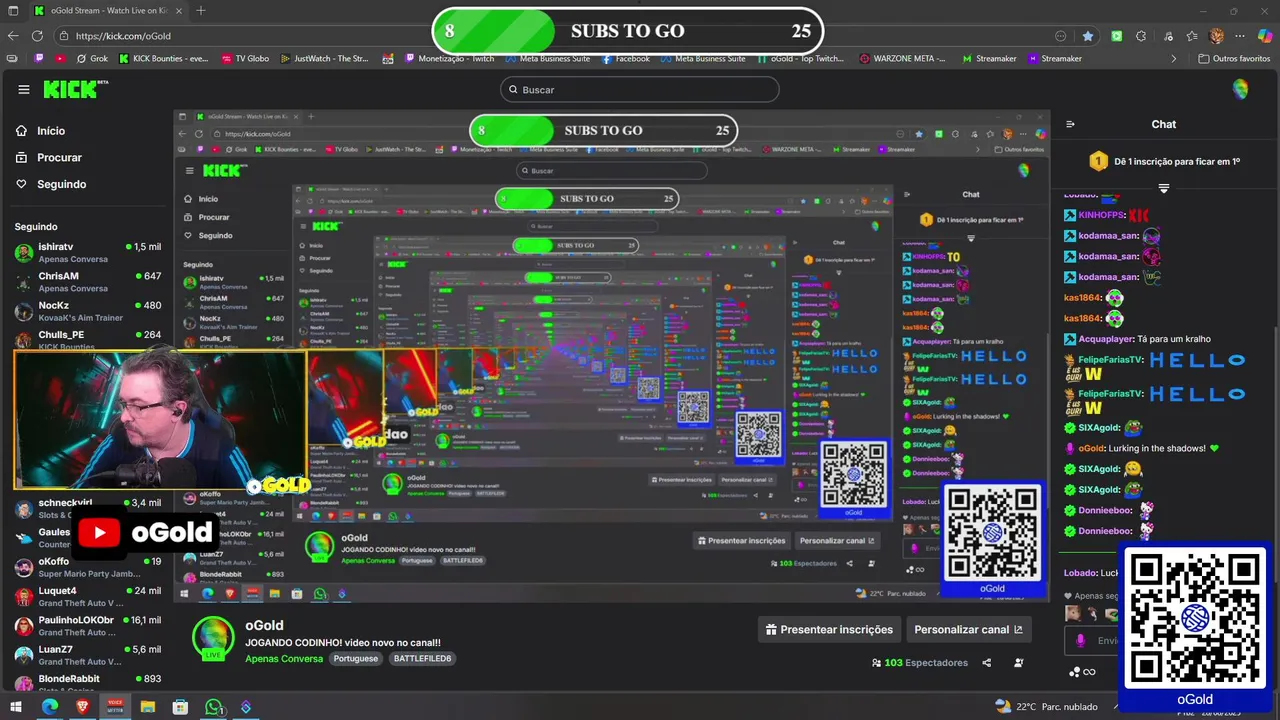Reload the page
Screen dimensions: 1280x720
click(x=37, y=35)
